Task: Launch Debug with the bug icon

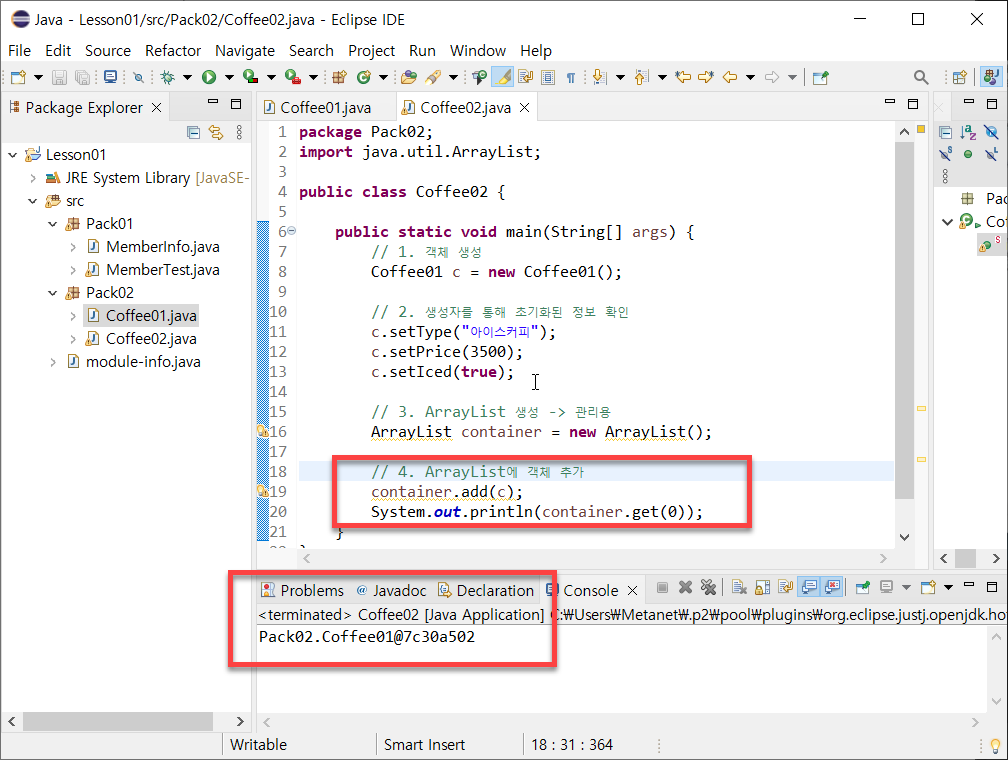Action: tap(168, 77)
